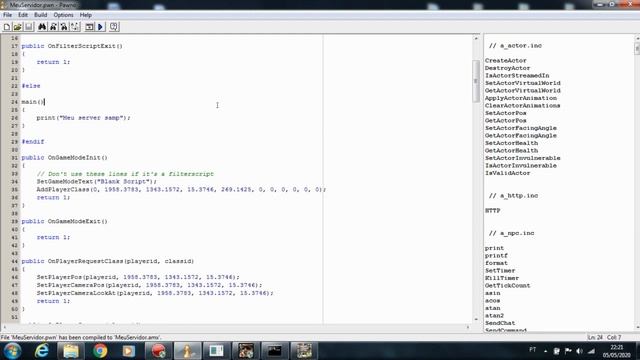Click the SetPlayerCameraLookAt code line
This screenshot has height=360, width=640.
point(155,293)
